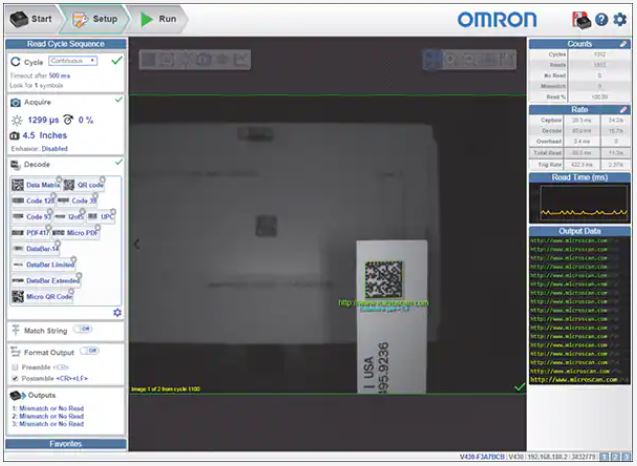Open the Decode settings gear icon
The width and height of the screenshot is (637, 466).
click(117, 312)
